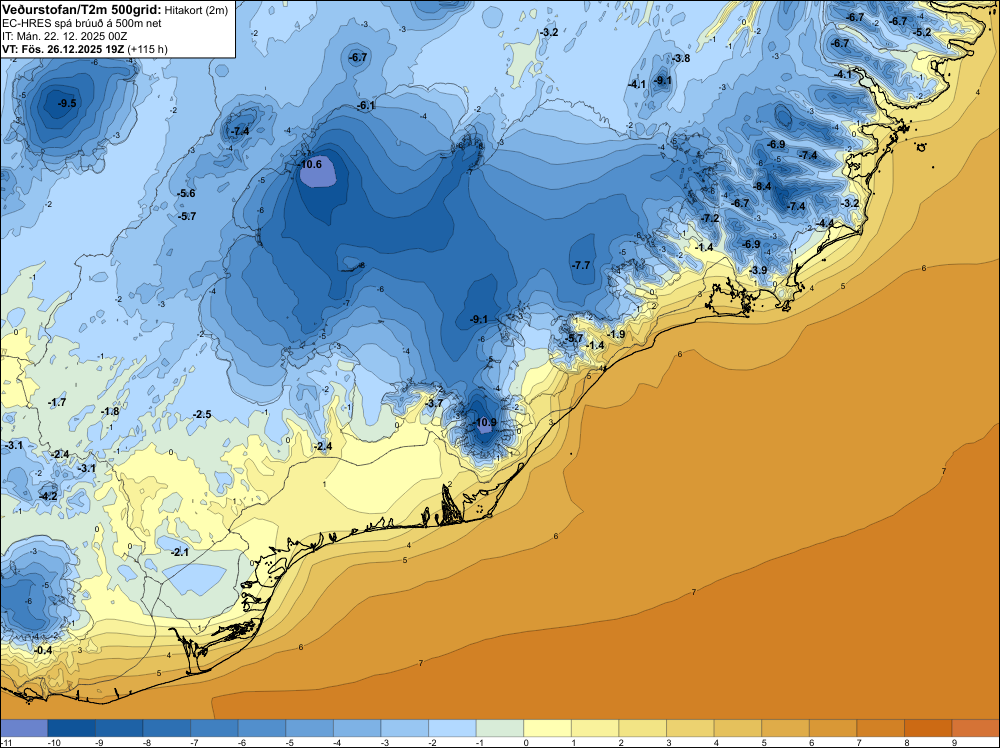The height and width of the screenshot is (748, 1000).
Task: Click the legend tick label '-11'
Action: coord(6,742)
